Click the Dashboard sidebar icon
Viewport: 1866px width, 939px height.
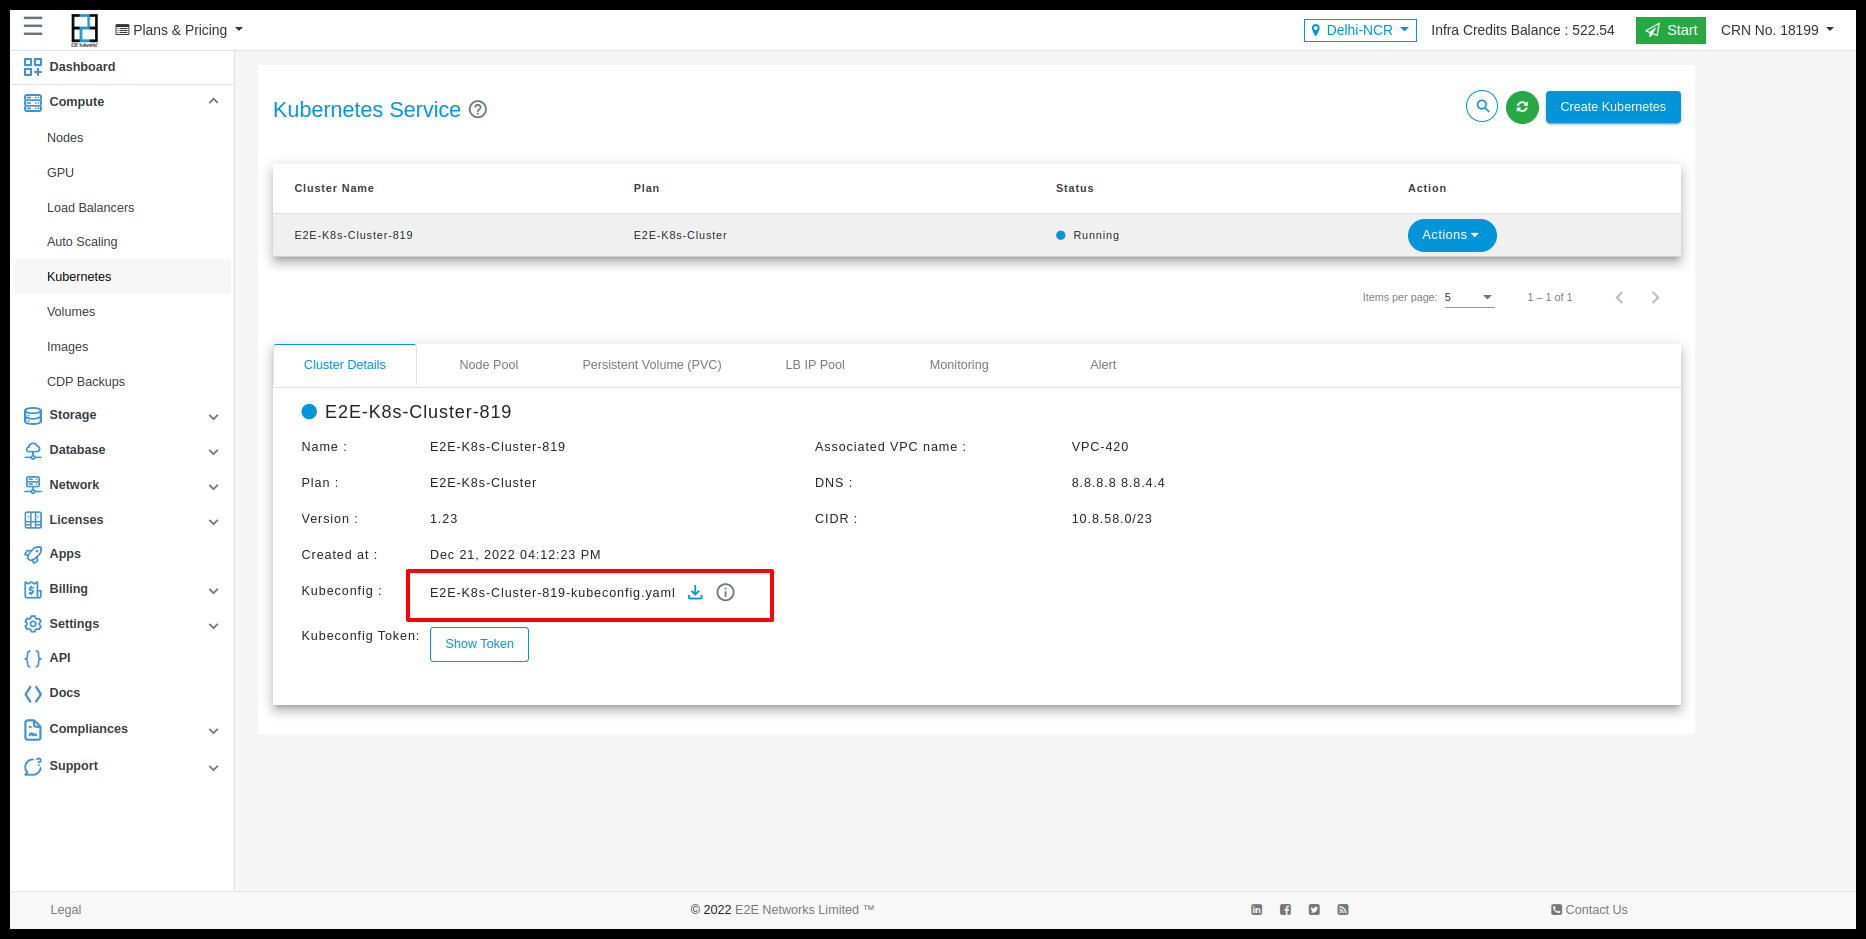[33, 67]
